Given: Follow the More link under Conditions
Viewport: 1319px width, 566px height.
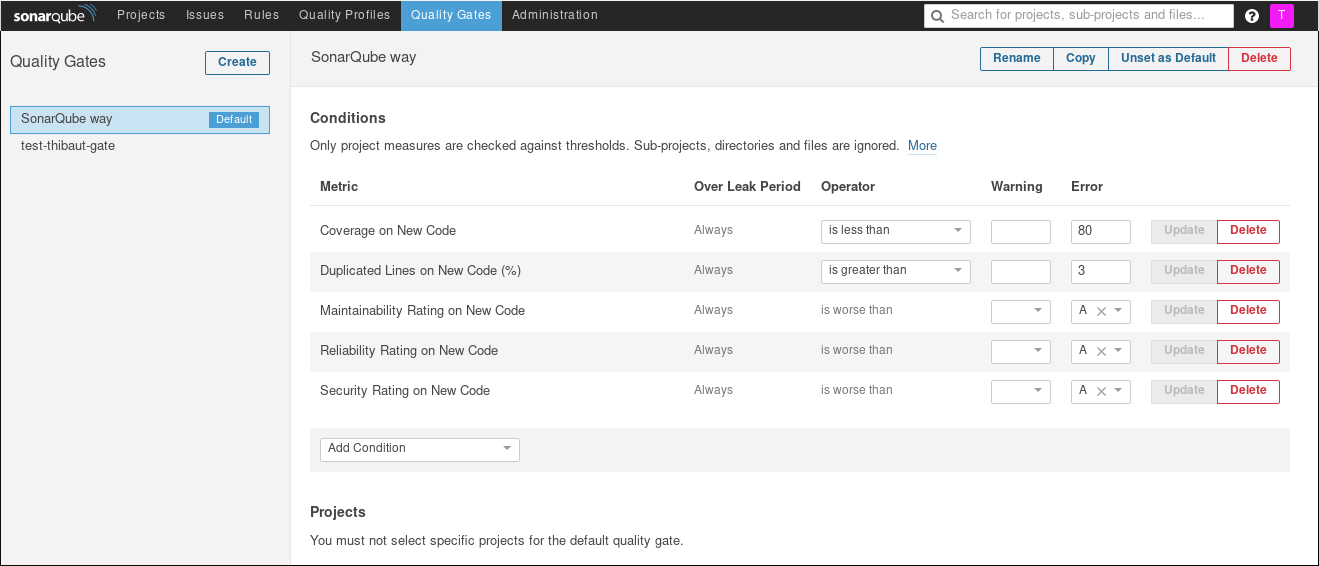Looking at the screenshot, I should pos(922,146).
